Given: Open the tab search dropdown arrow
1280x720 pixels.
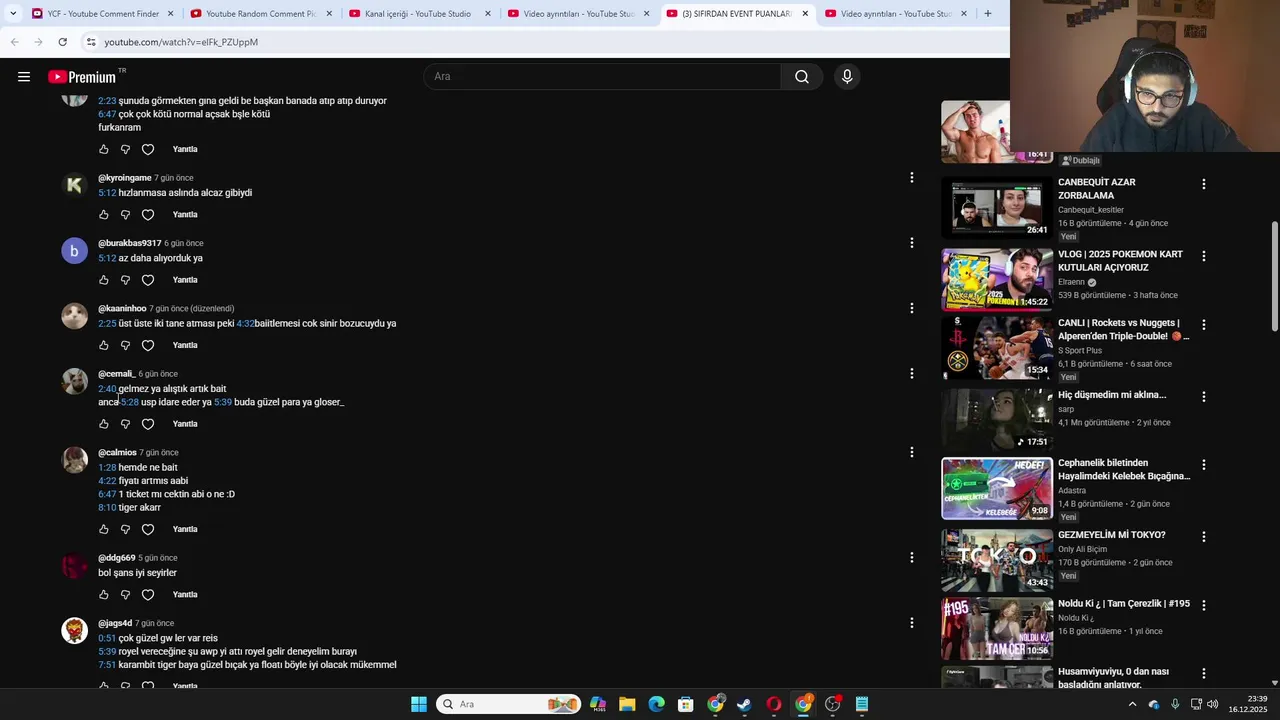Looking at the screenshot, I should pyautogui.click(x=12, y=14).
